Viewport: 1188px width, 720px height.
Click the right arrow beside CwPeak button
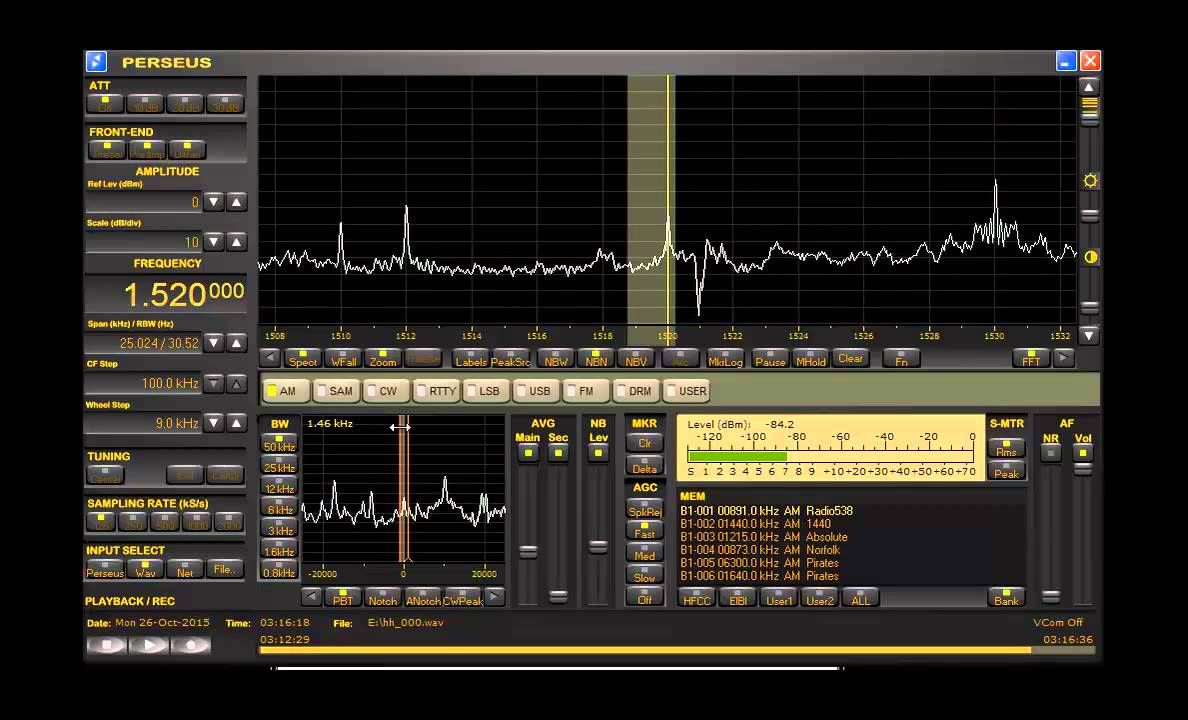(x=494, y=597)
